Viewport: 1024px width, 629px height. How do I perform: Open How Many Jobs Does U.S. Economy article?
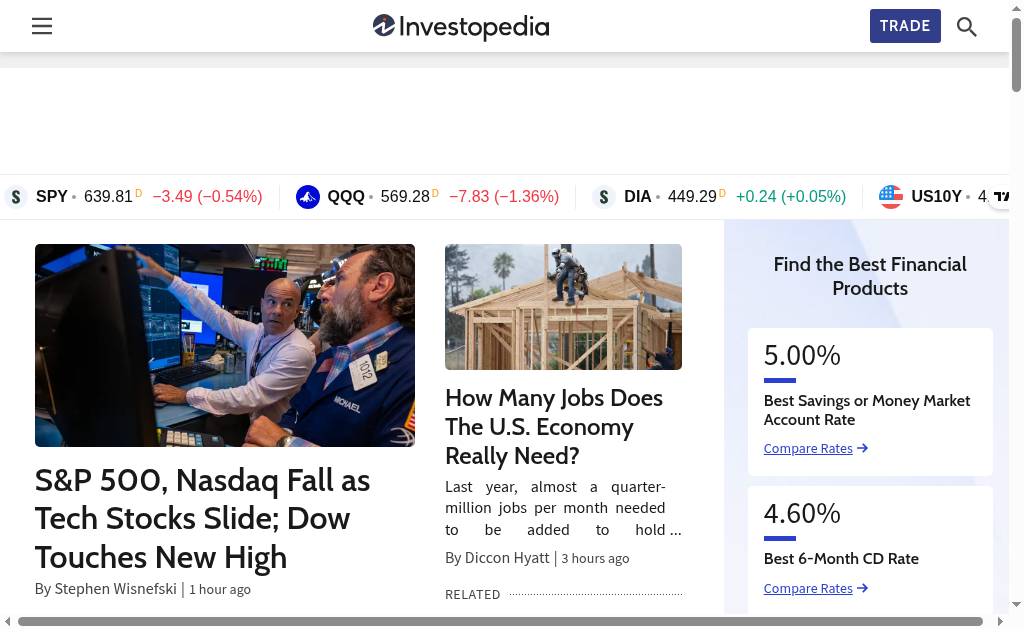pos(554,427)
